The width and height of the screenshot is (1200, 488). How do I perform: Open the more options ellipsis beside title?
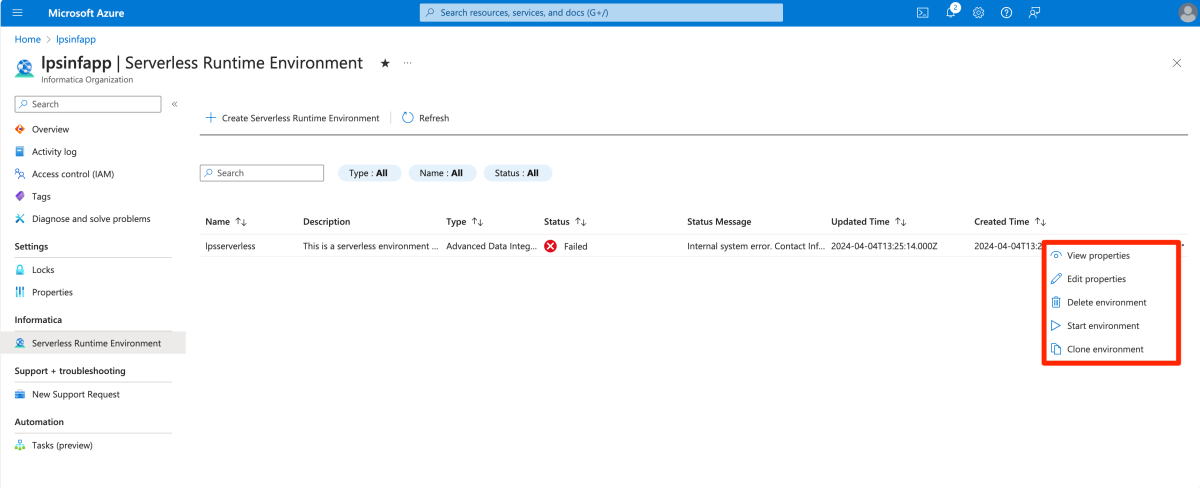[x=408, y=63]
